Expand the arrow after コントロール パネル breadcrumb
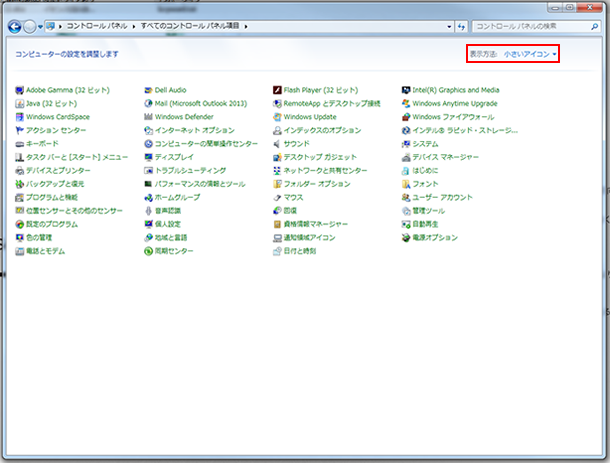 (x=133, y=26)
